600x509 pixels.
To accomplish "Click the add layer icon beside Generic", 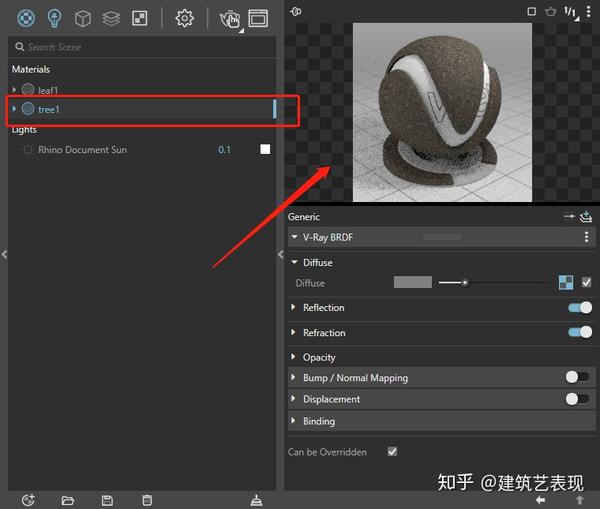I will click(x=586, y=217).
